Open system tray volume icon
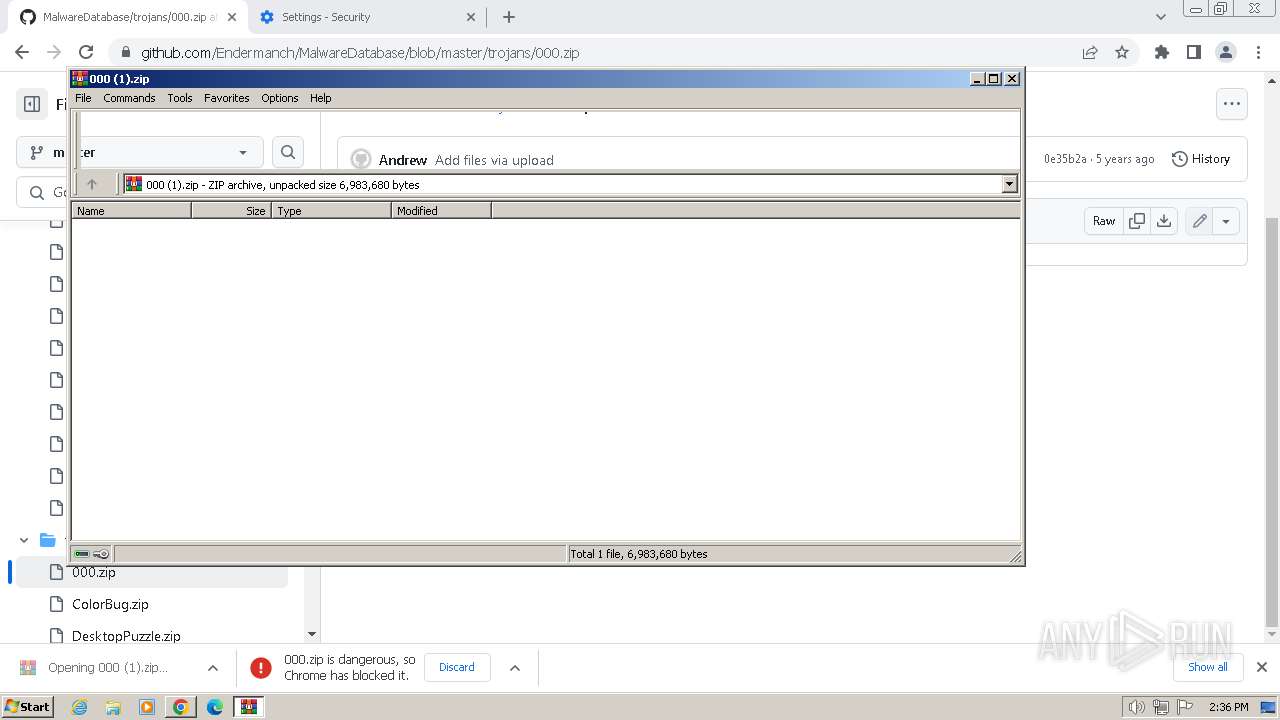 1137,707
